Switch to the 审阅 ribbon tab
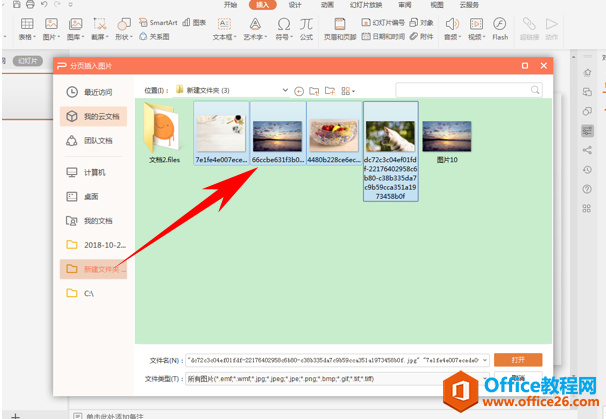Screen dimensions: 606x419 (405, 5)
